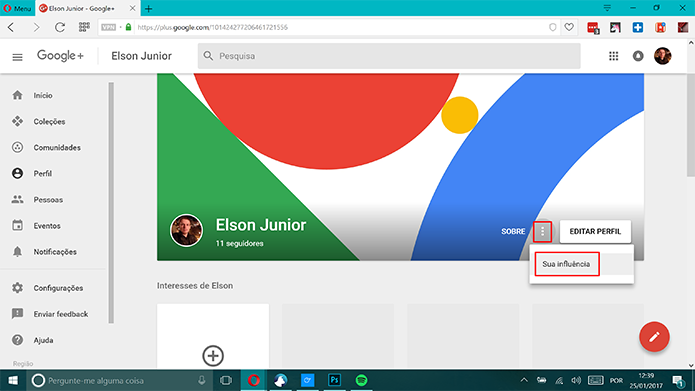The image size is (695, 391).
Task: Click the Interesses de Elson heading
Action: click(195, 285)
